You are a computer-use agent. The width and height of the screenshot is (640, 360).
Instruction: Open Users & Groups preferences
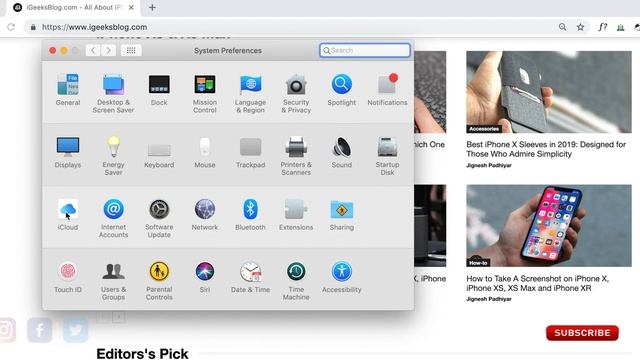(113, 281)
